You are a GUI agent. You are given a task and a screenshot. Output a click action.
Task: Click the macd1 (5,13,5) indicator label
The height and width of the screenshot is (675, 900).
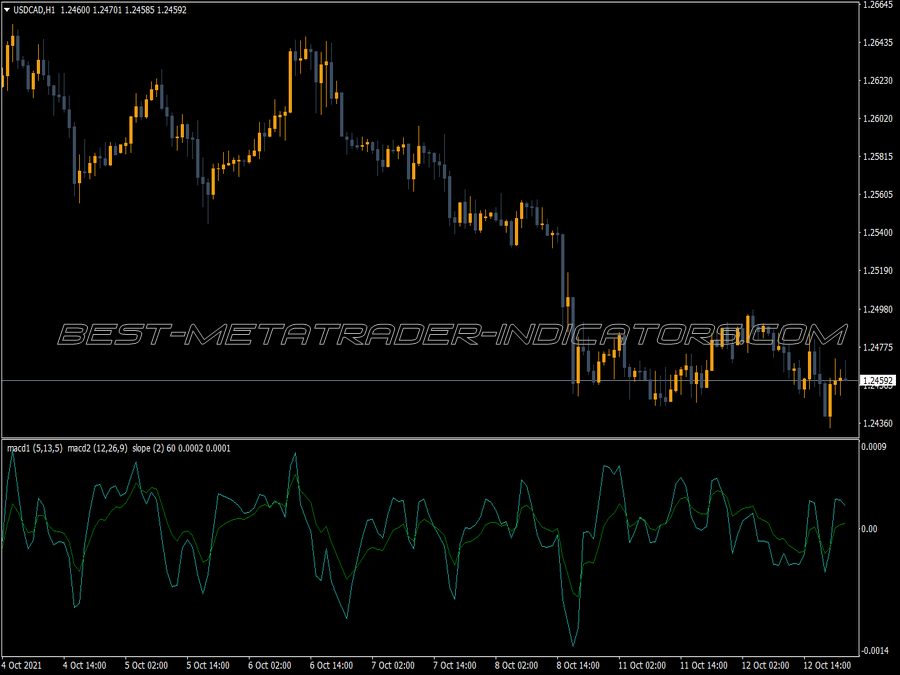tap(34, 448)
